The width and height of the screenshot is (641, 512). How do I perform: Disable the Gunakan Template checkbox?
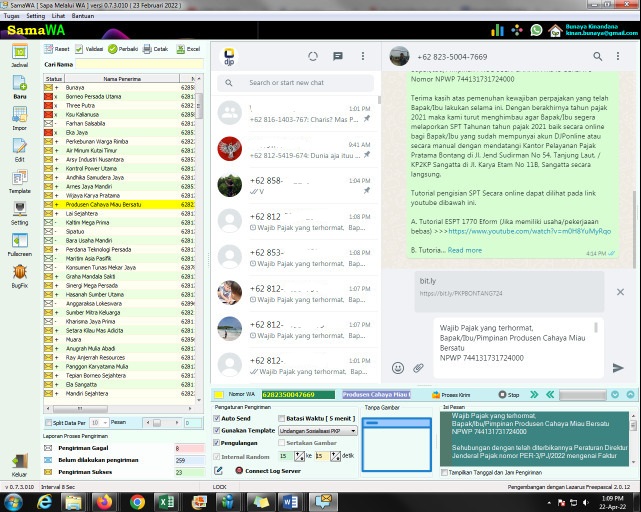point(217,430)
